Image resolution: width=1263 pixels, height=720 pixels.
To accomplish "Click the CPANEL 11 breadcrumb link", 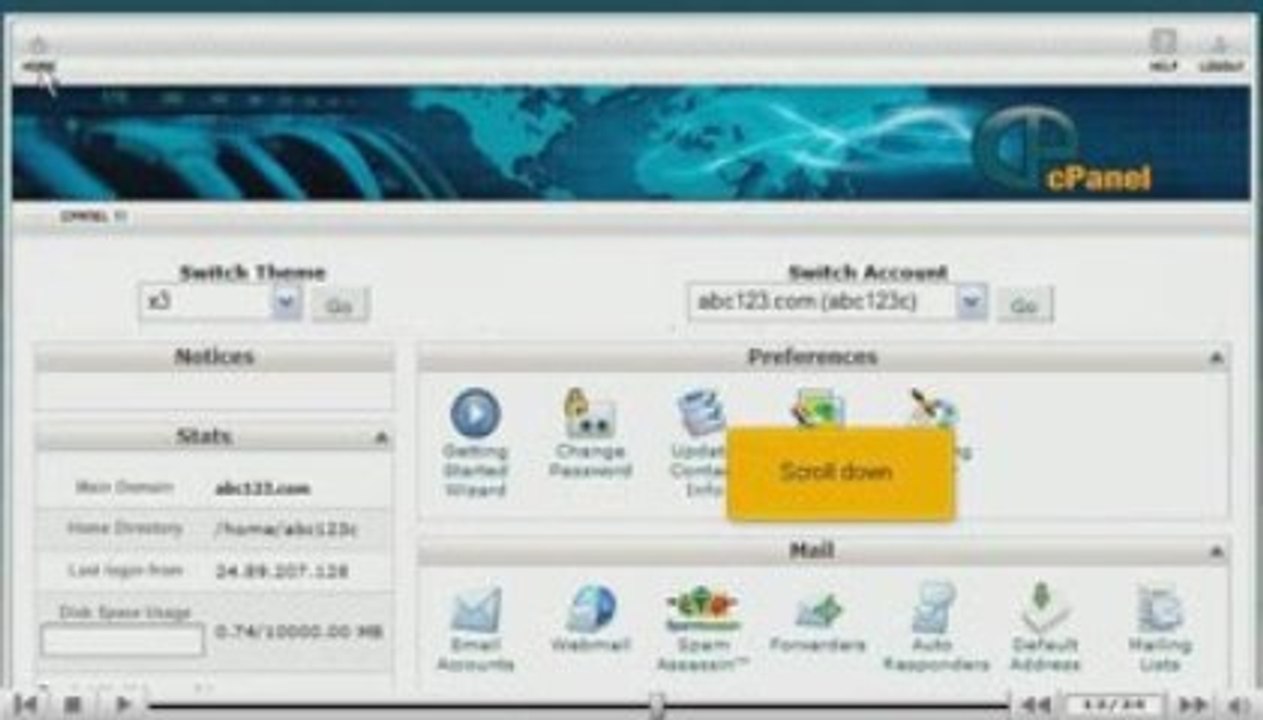I will pyautogui.click(x=93, y=215).
